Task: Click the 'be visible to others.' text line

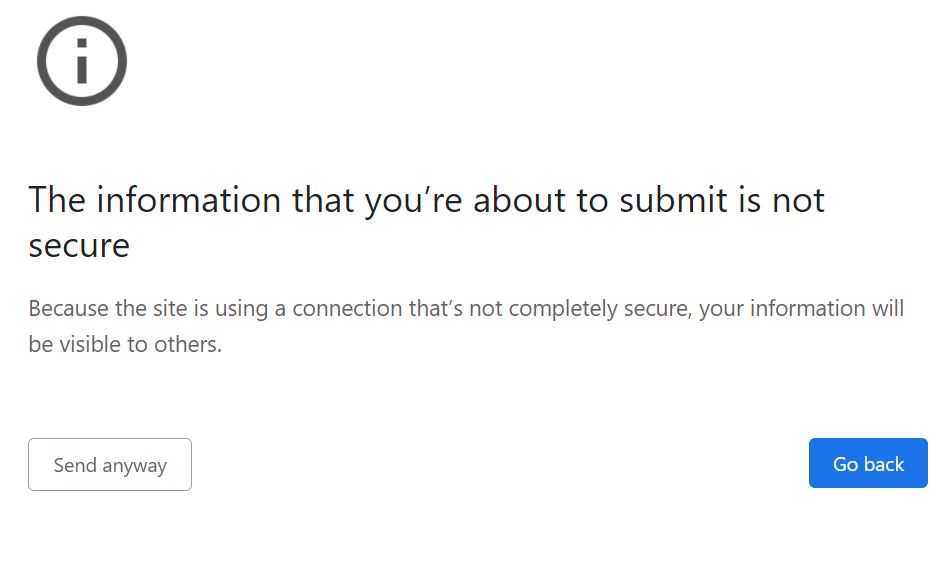Action: point(125,345)
